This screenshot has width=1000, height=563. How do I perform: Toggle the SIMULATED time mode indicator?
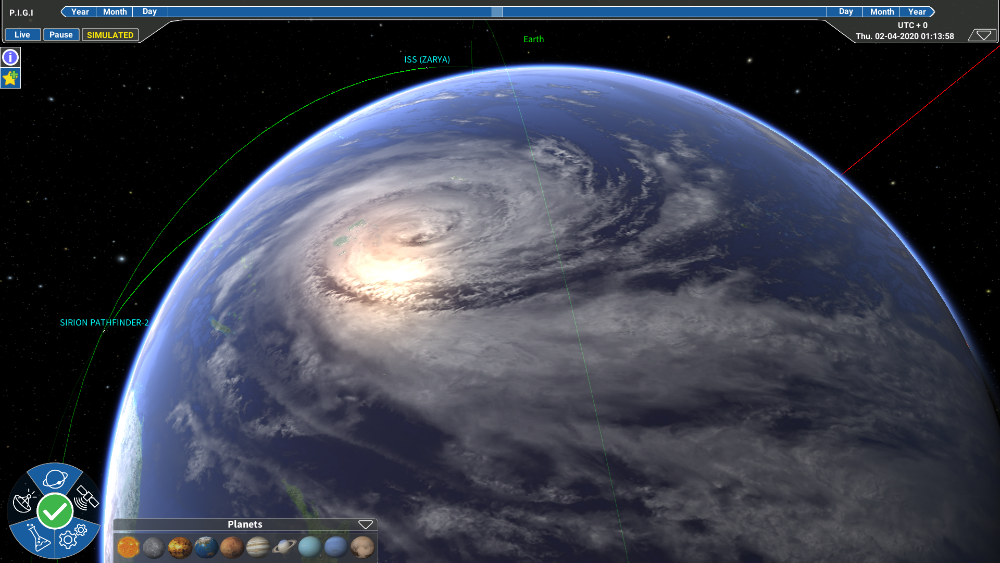pyautogui.click(x=110, y=35)
